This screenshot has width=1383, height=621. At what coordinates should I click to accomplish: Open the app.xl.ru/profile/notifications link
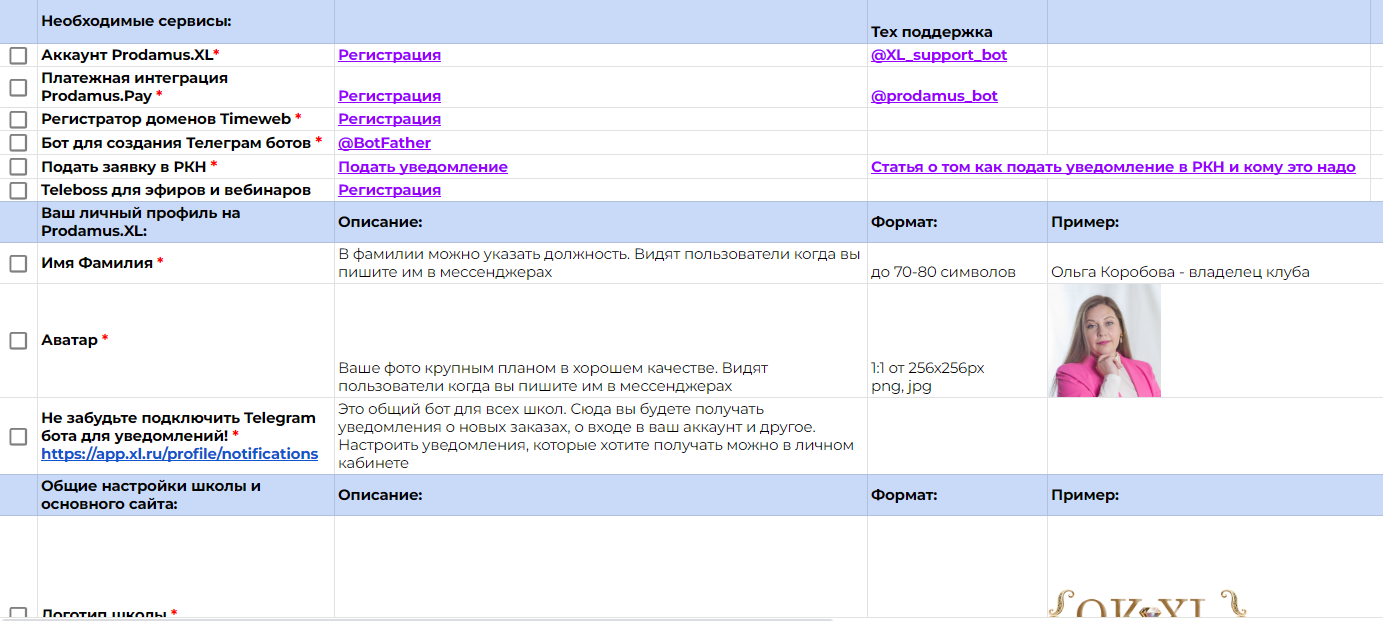click(x=180, y=454)
